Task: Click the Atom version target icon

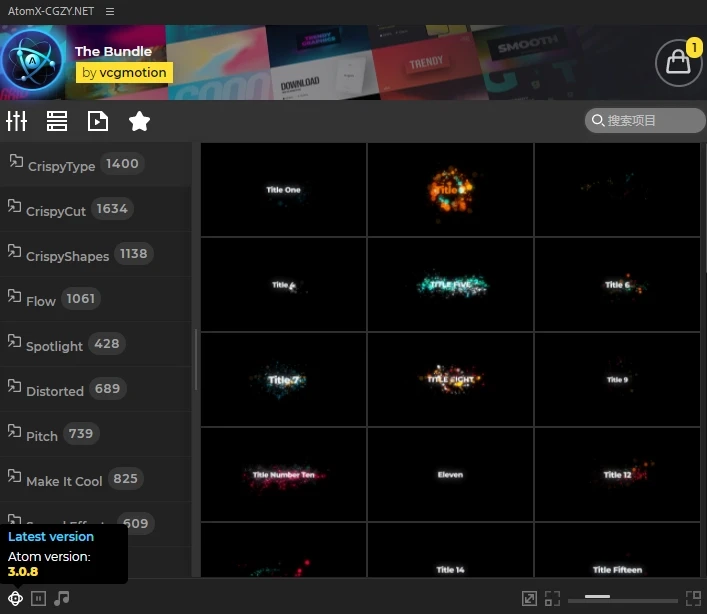Action: (x=16, y=598)
